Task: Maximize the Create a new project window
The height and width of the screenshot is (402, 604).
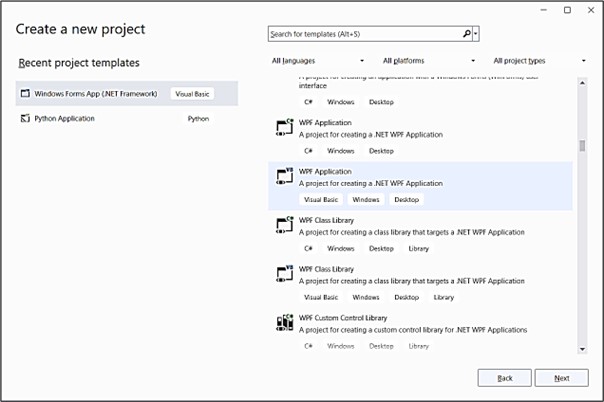Action: pos(567,10)
